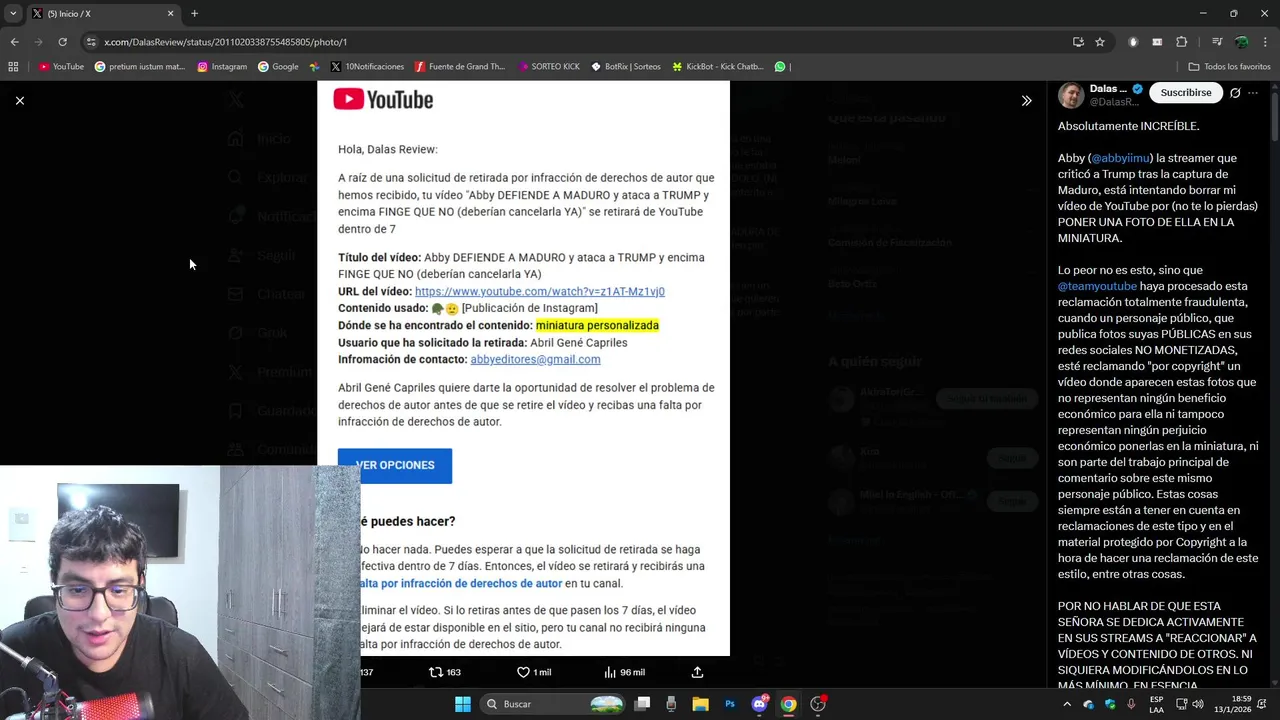Open the volume icon in the system tray
Screen dimensions: 1280x720
[1198, 704]
